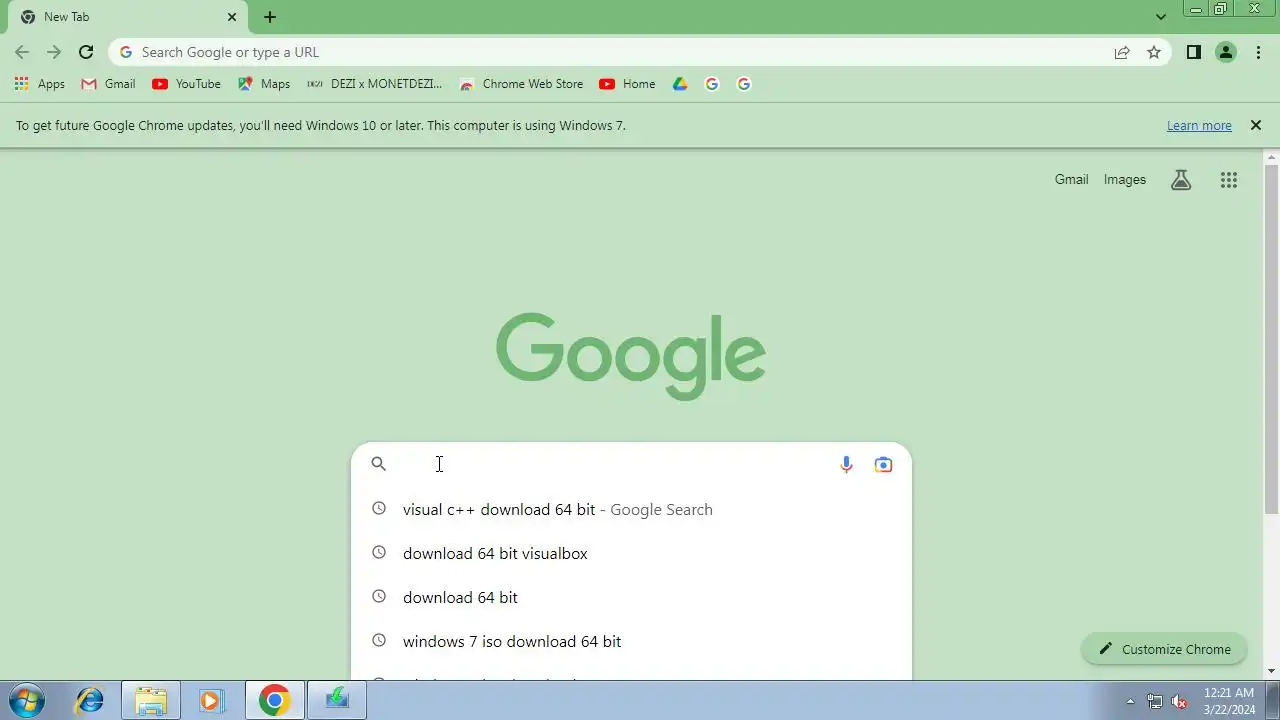Open Windows Start menu orb
The image size is (1280, 720).
[27, 700]
